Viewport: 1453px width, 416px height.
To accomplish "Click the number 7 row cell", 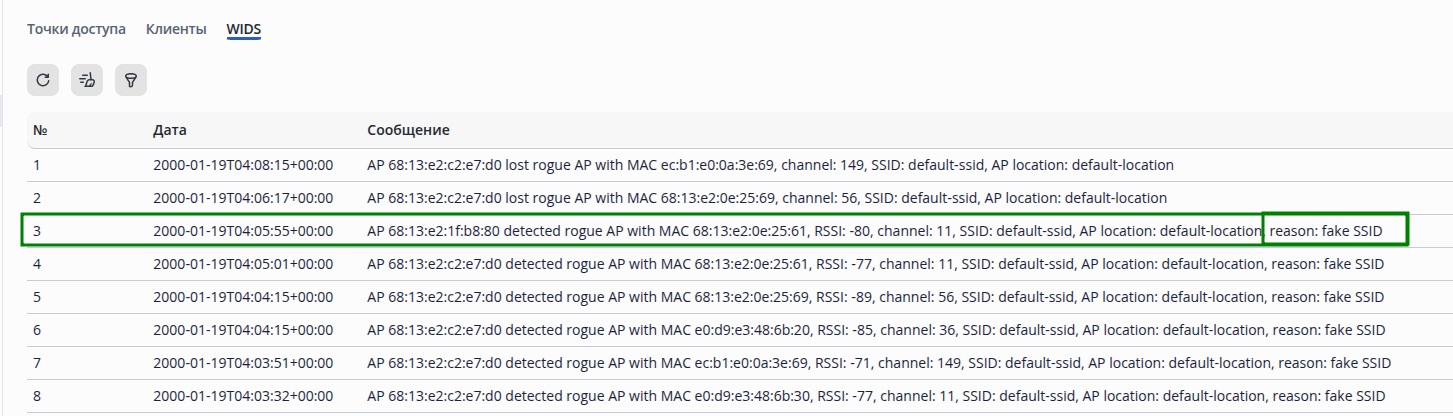I will tap(37, 363).
